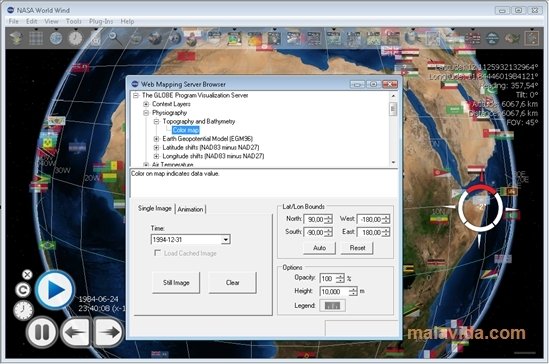The height and width of the screenshot is (364, 549).
Task: Click the Auto bounds button
Action: click(319, 248)
